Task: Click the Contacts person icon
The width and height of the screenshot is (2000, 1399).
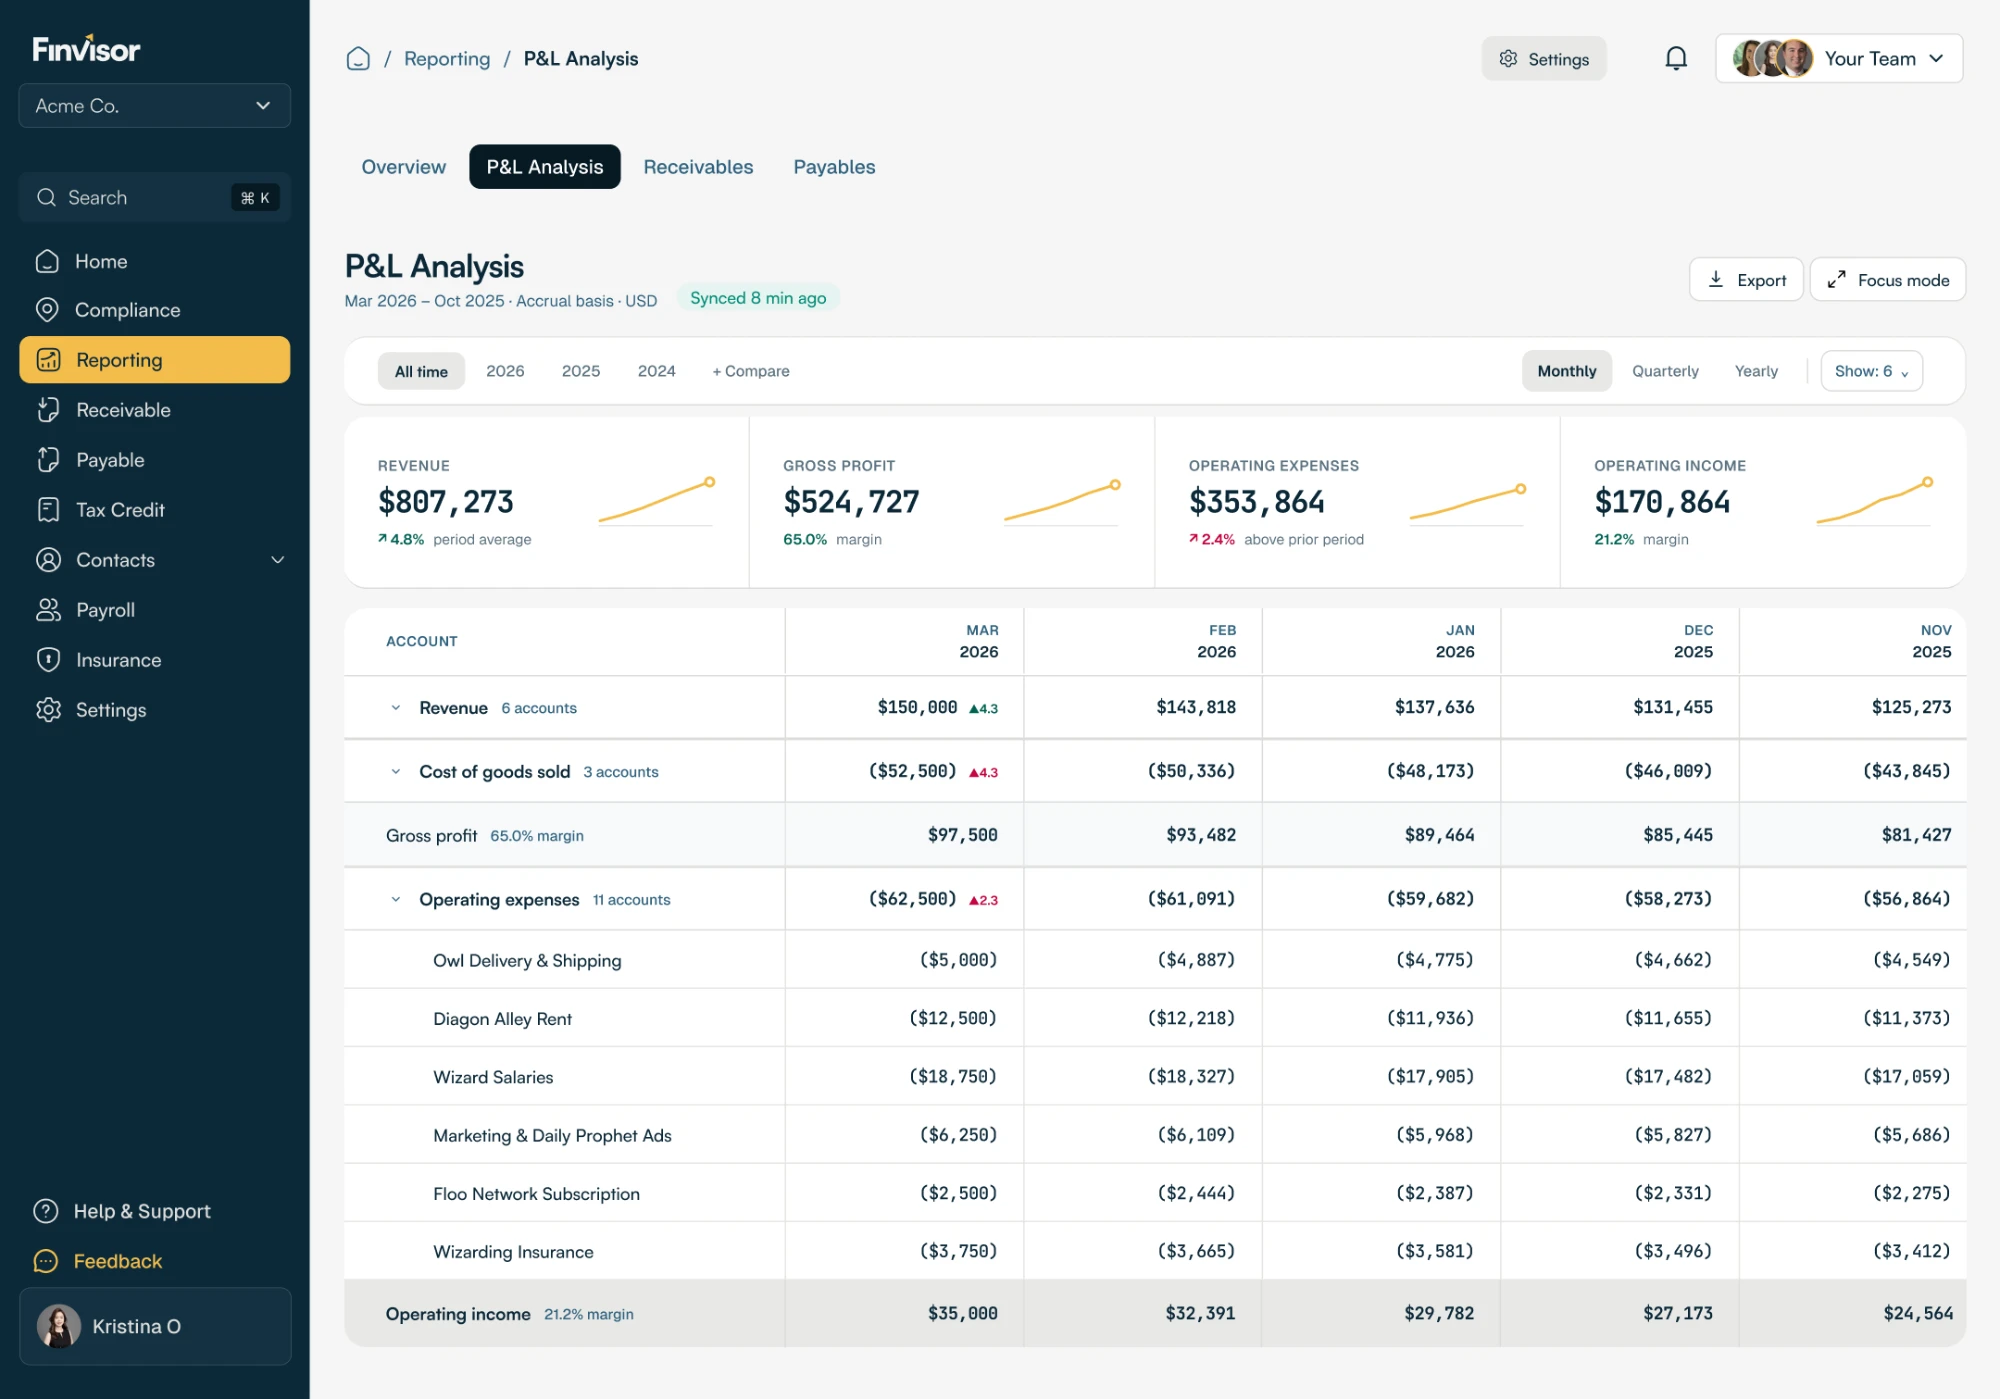Action: point(48,560)
